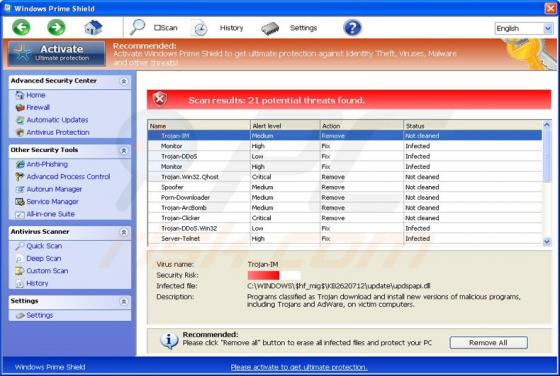
Task: Collapse the Other Security Tools panel
Action: click(x=124, y=150)
